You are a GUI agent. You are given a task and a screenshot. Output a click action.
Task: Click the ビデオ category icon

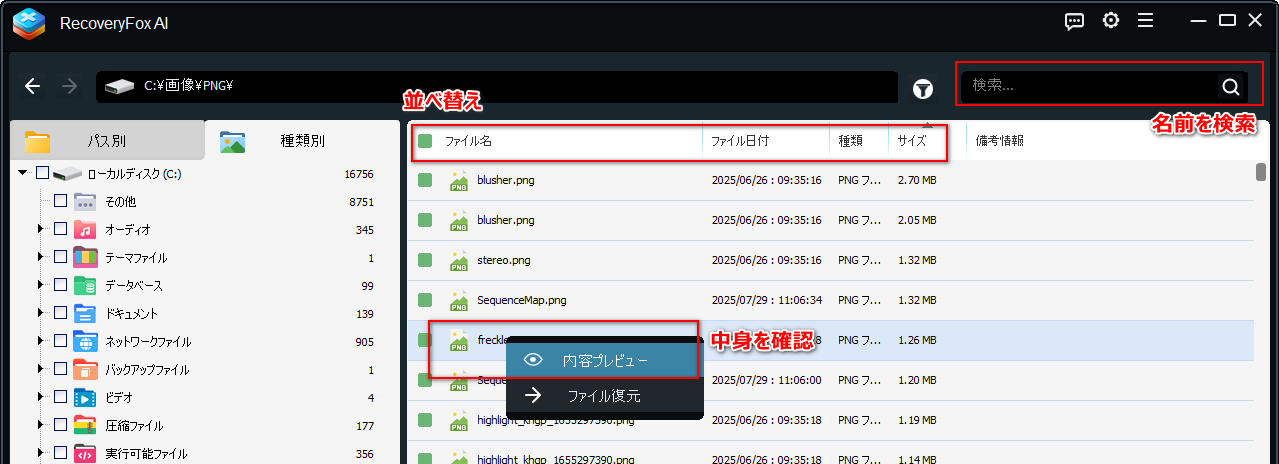tap(85, 397)
